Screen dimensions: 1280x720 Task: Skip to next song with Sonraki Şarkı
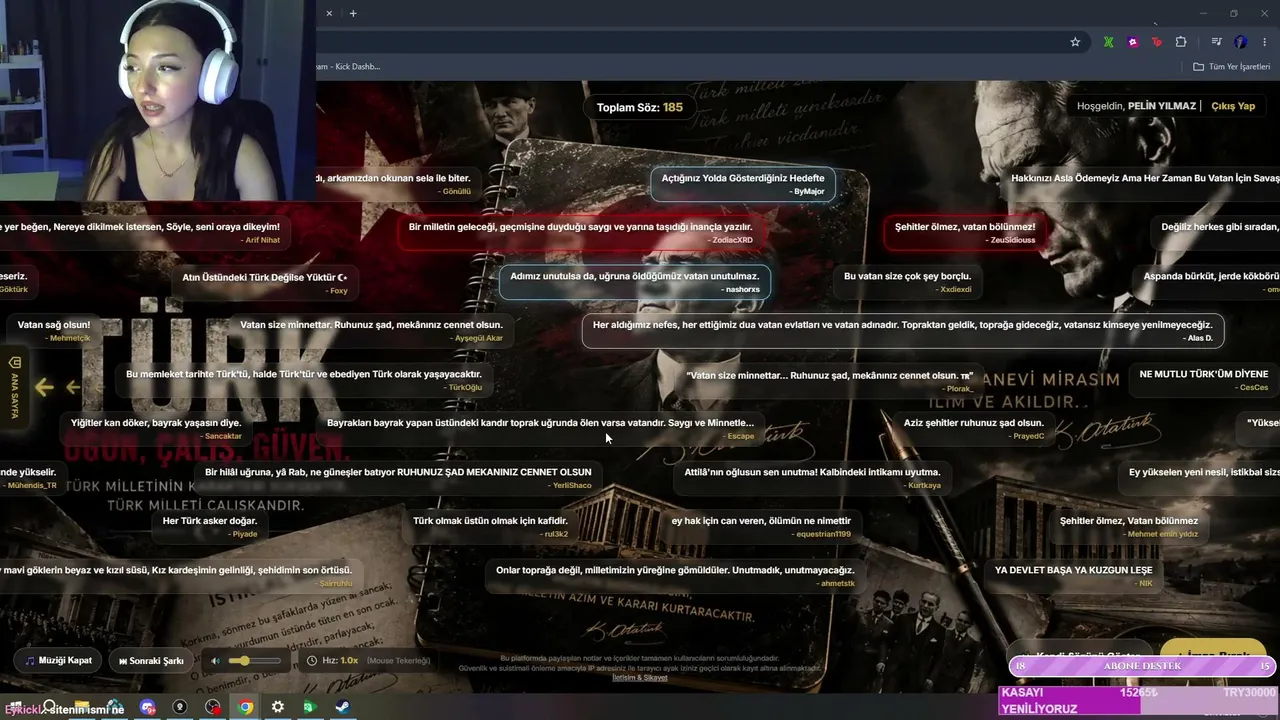click(151, 661)
